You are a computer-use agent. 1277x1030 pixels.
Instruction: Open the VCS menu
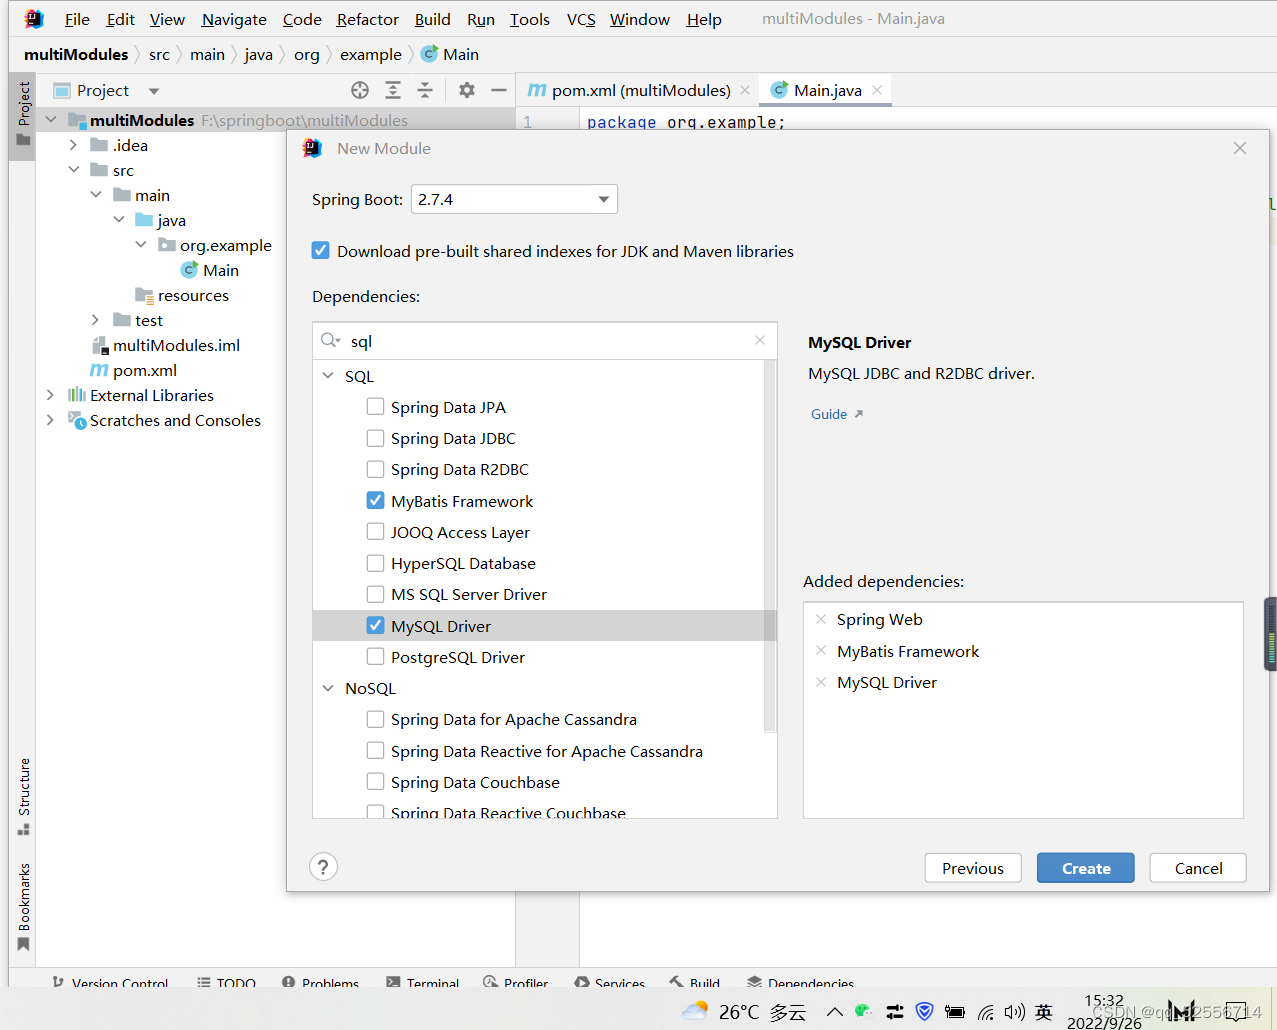581,19
